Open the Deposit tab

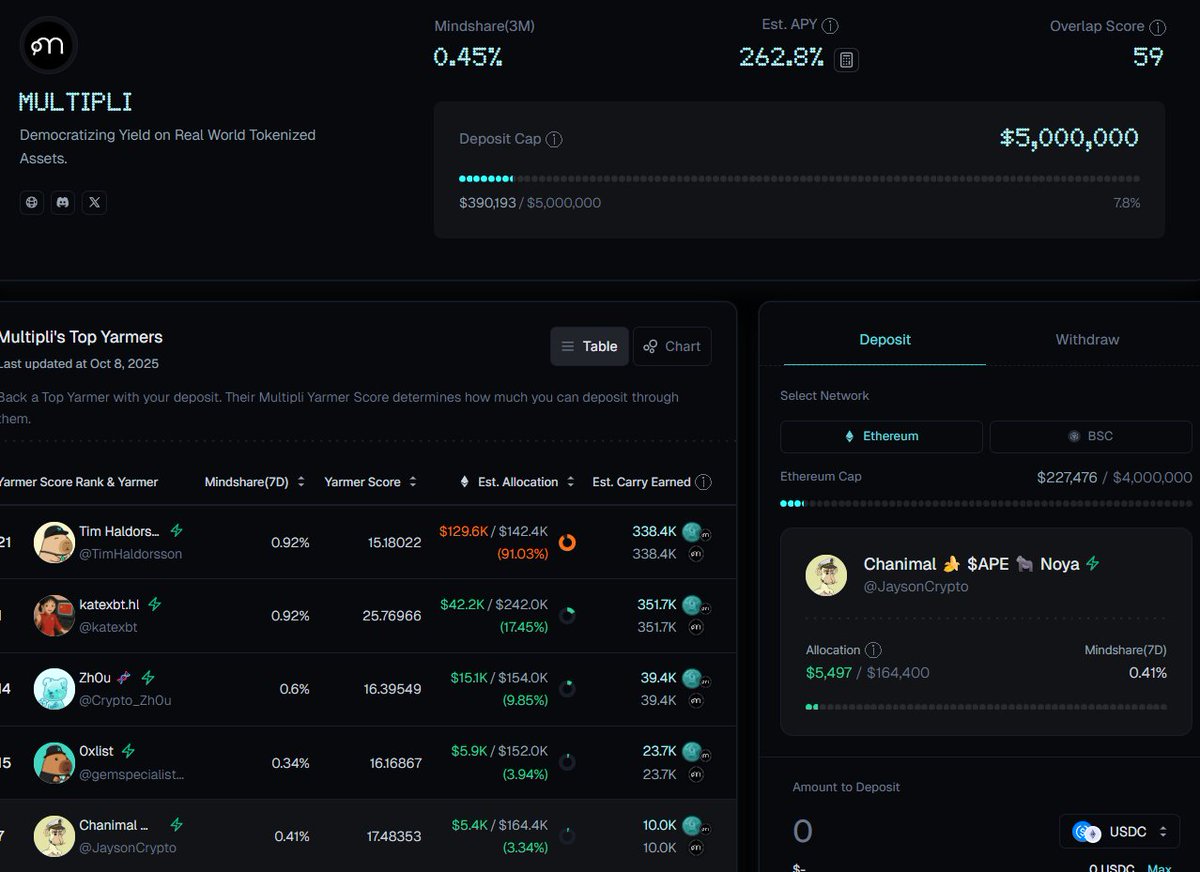(885, 340)
